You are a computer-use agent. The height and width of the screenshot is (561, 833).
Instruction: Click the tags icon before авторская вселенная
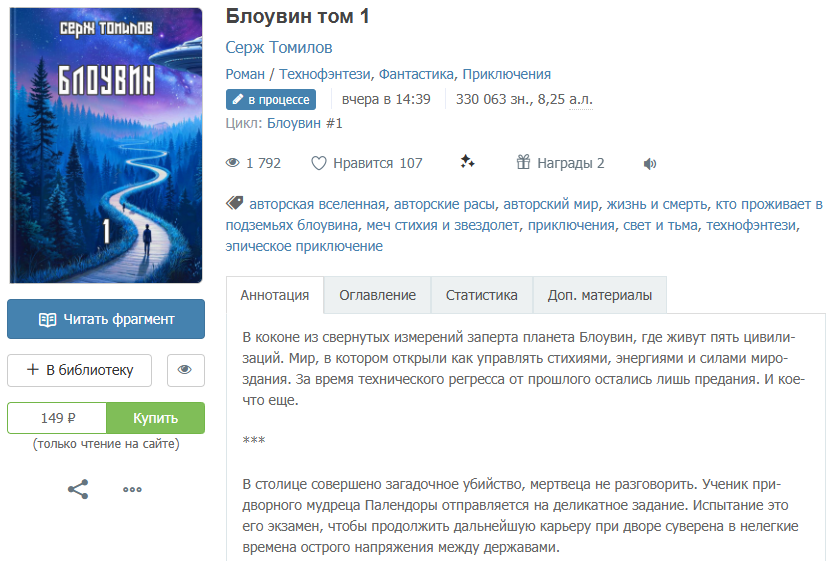(234, 203)
